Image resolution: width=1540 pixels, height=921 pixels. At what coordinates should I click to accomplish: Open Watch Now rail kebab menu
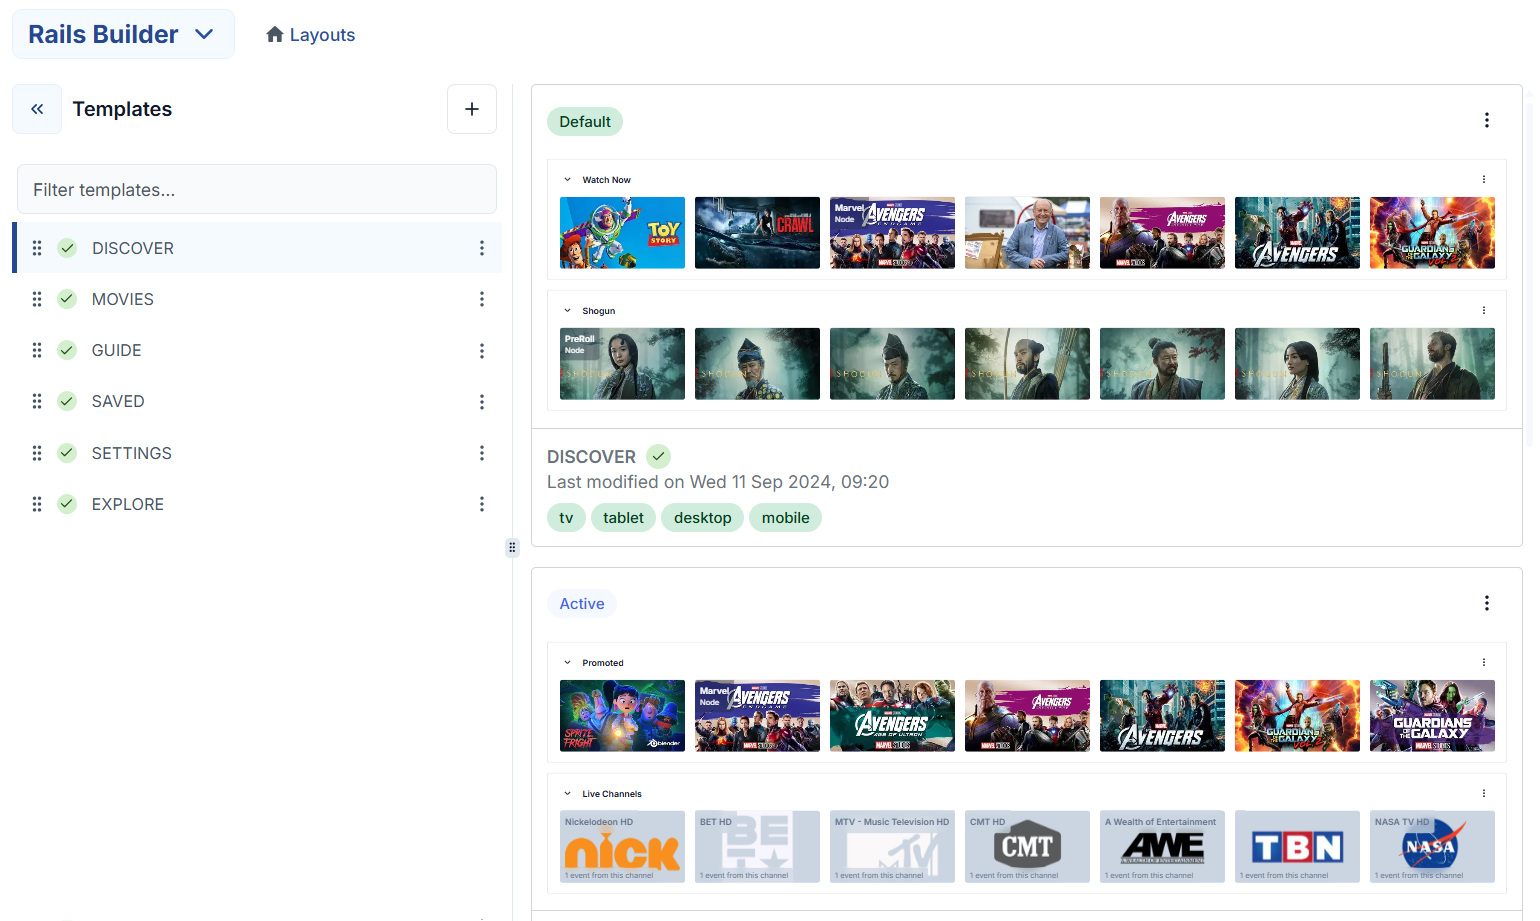point(1483,180)
